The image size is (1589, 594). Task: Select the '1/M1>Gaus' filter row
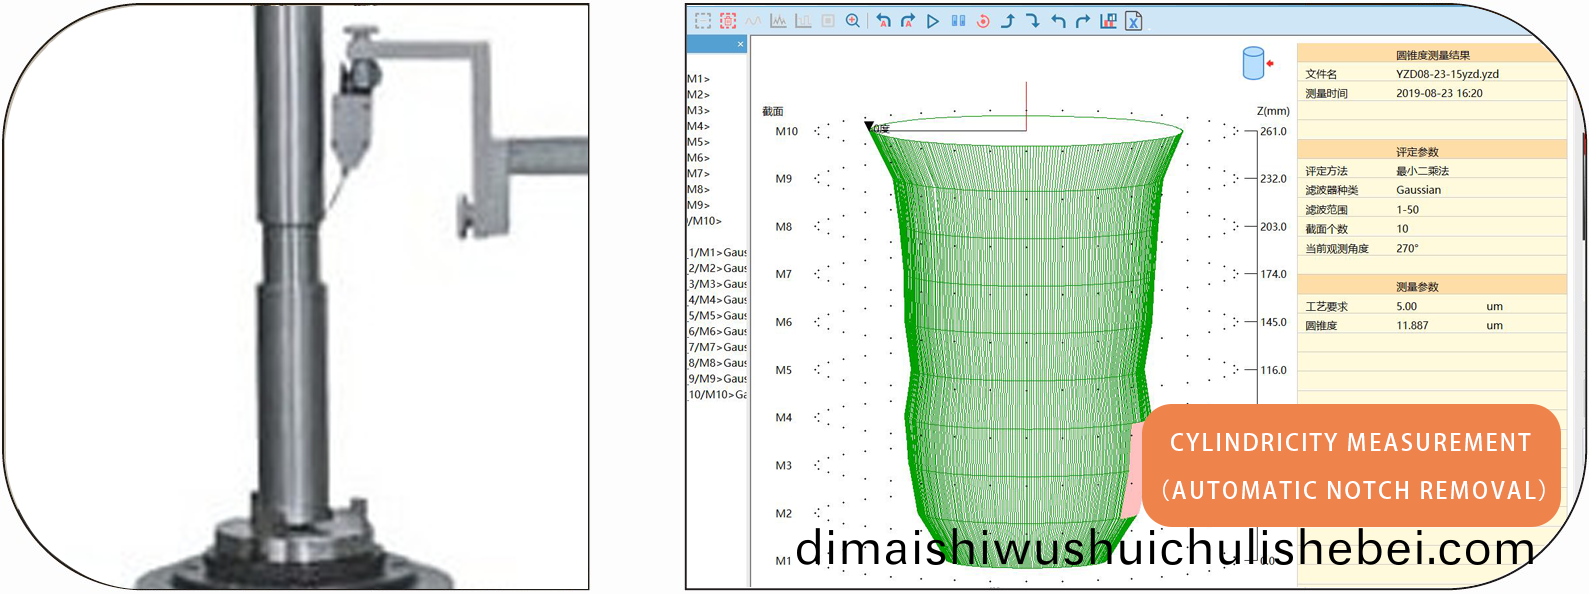coord(717,253)
